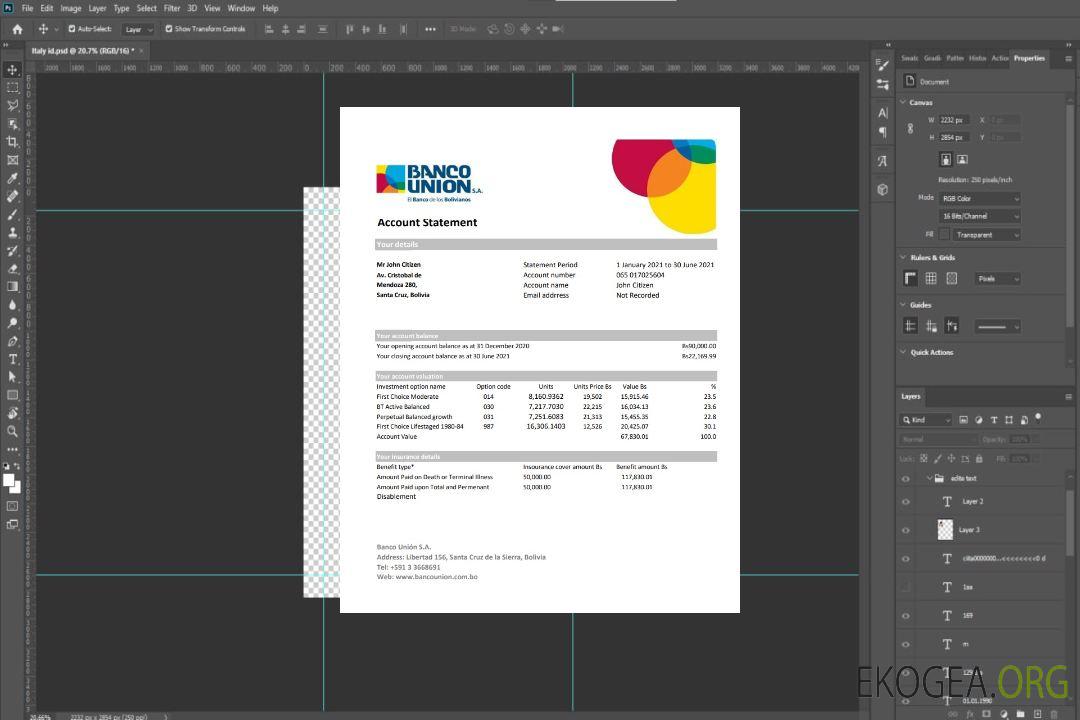Click the delete layer trash icon
The width and height of the screenshot is (1080, 720).
tap(1054, 714)
